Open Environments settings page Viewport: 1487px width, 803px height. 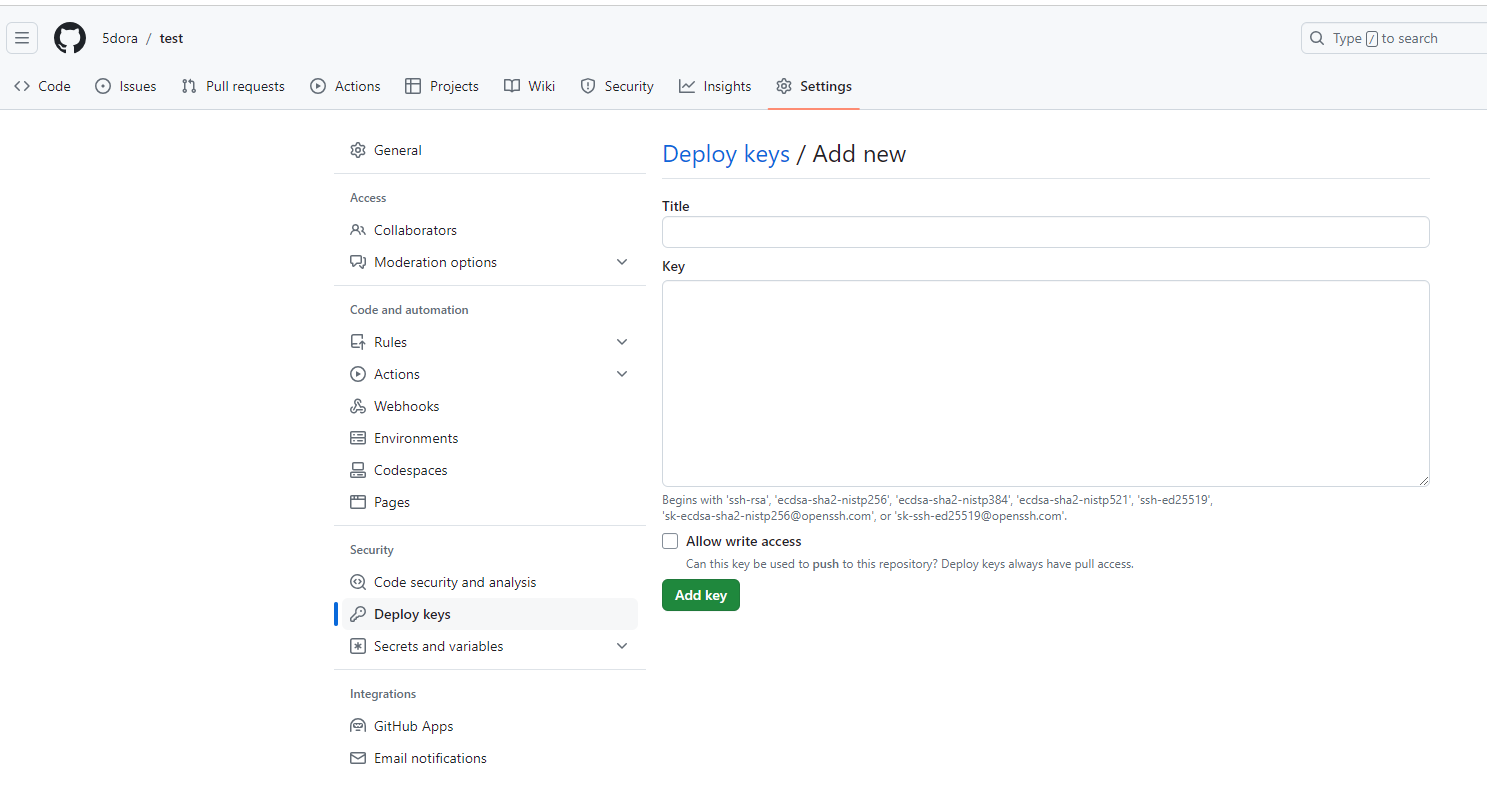(490, 438)
